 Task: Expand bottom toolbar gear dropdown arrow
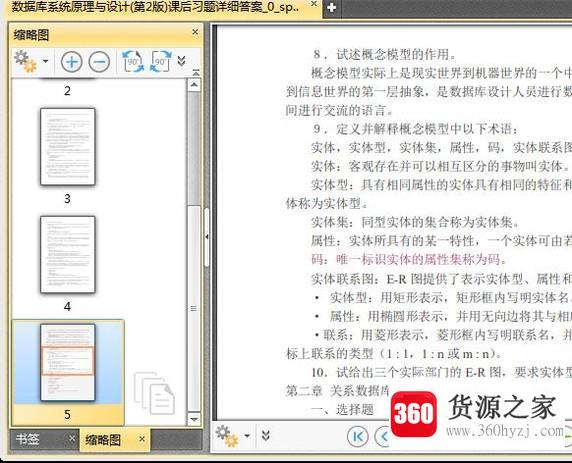[x=247, y=436]
